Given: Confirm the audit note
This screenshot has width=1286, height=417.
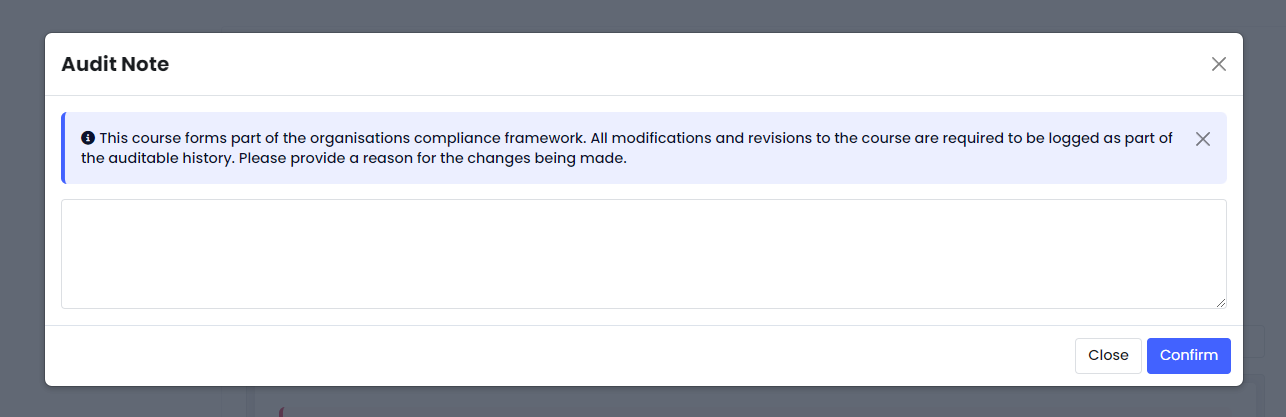Looking at the screenshot, I should [1189, 355].
